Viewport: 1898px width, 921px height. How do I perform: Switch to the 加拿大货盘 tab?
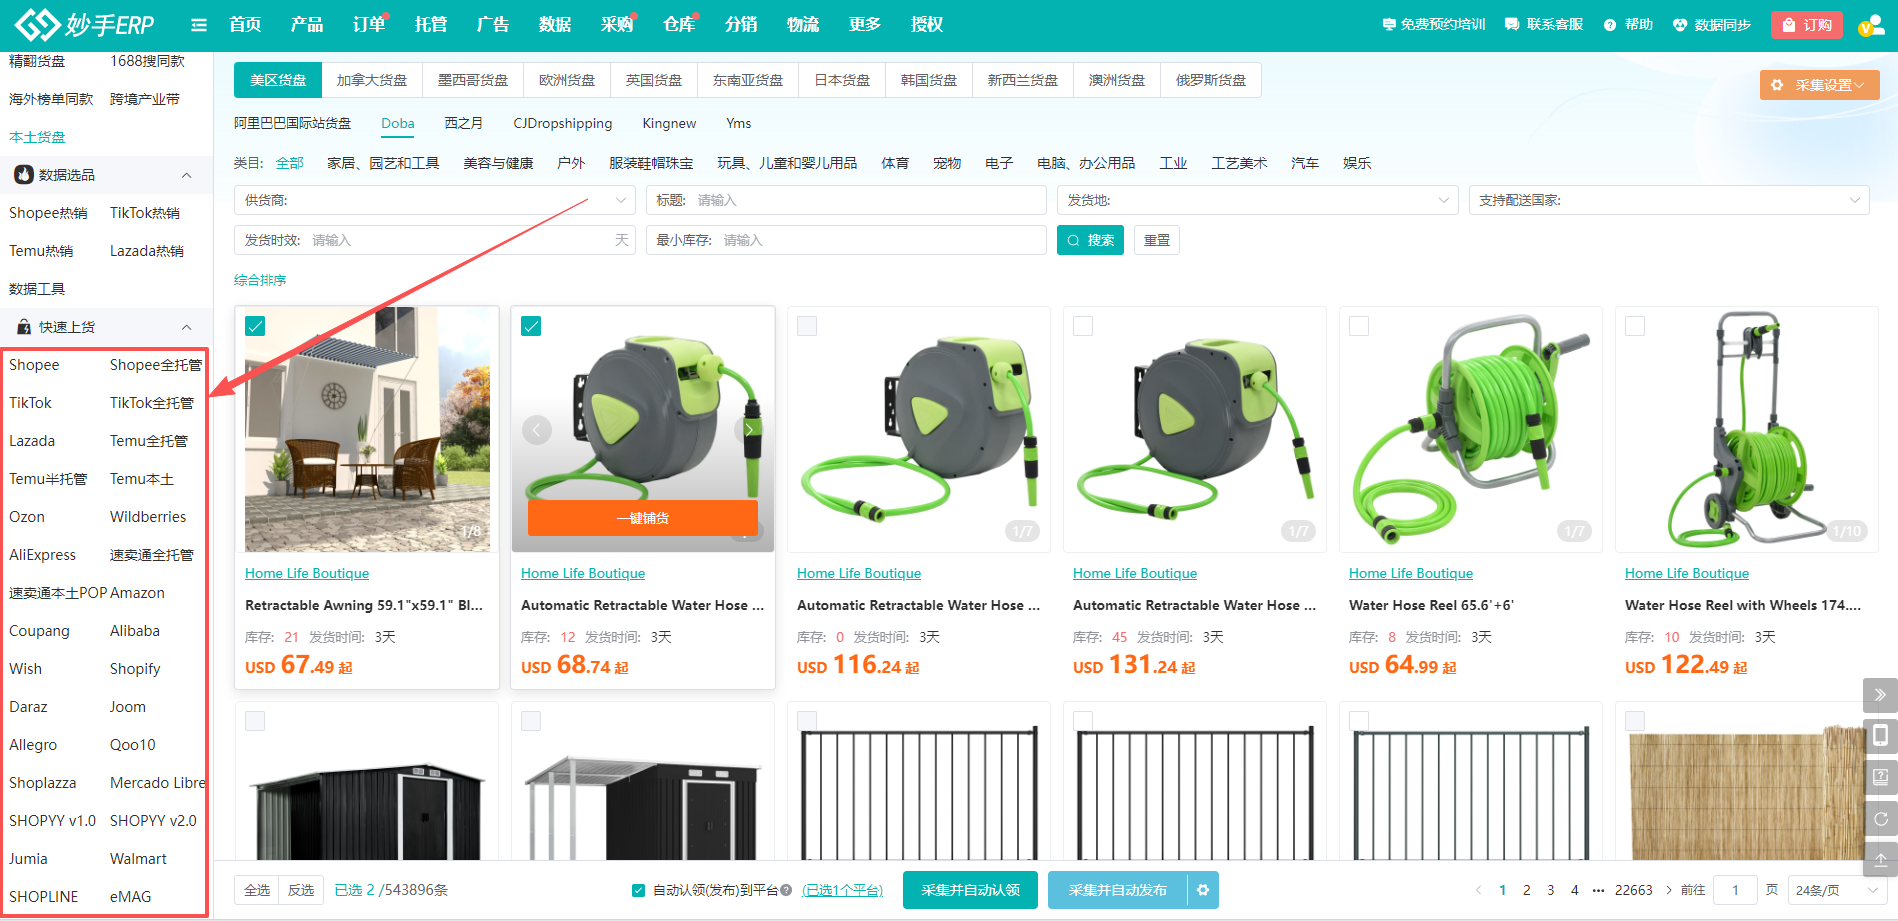[x=372, y=80]
